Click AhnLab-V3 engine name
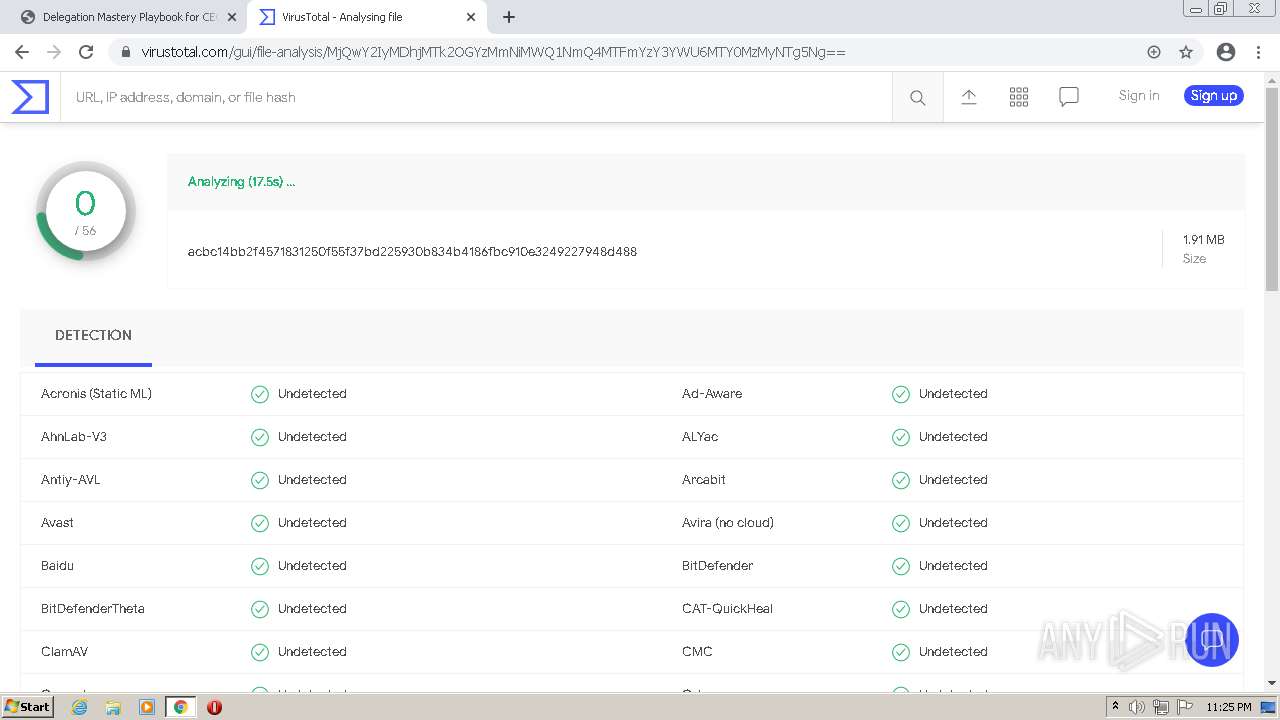This screenshot has height=720, width=1280. (74, 437)
